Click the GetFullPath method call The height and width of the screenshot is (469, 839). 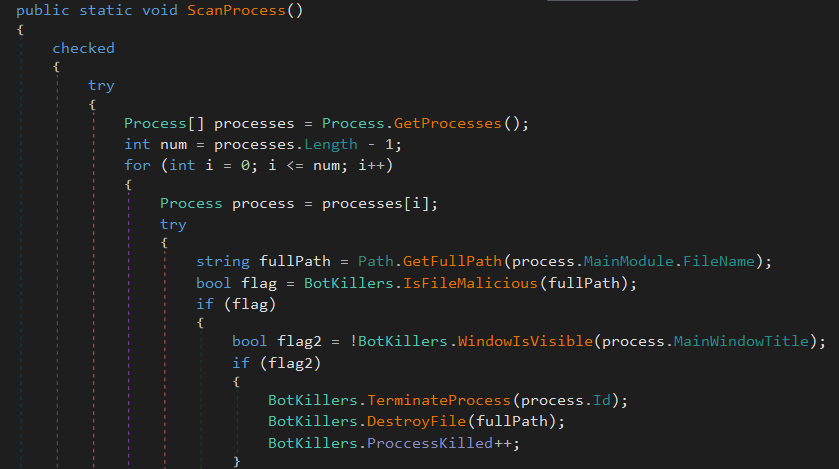[452, 262]
